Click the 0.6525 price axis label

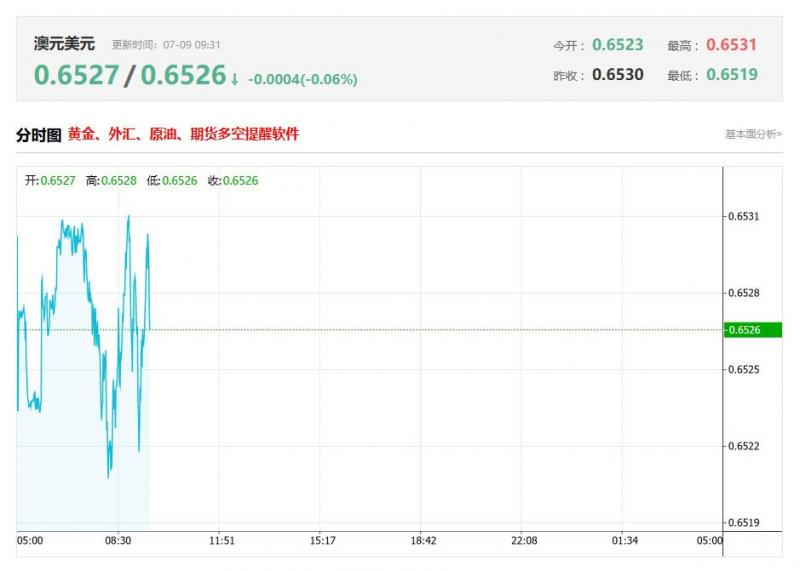click(x=743, y=369)
